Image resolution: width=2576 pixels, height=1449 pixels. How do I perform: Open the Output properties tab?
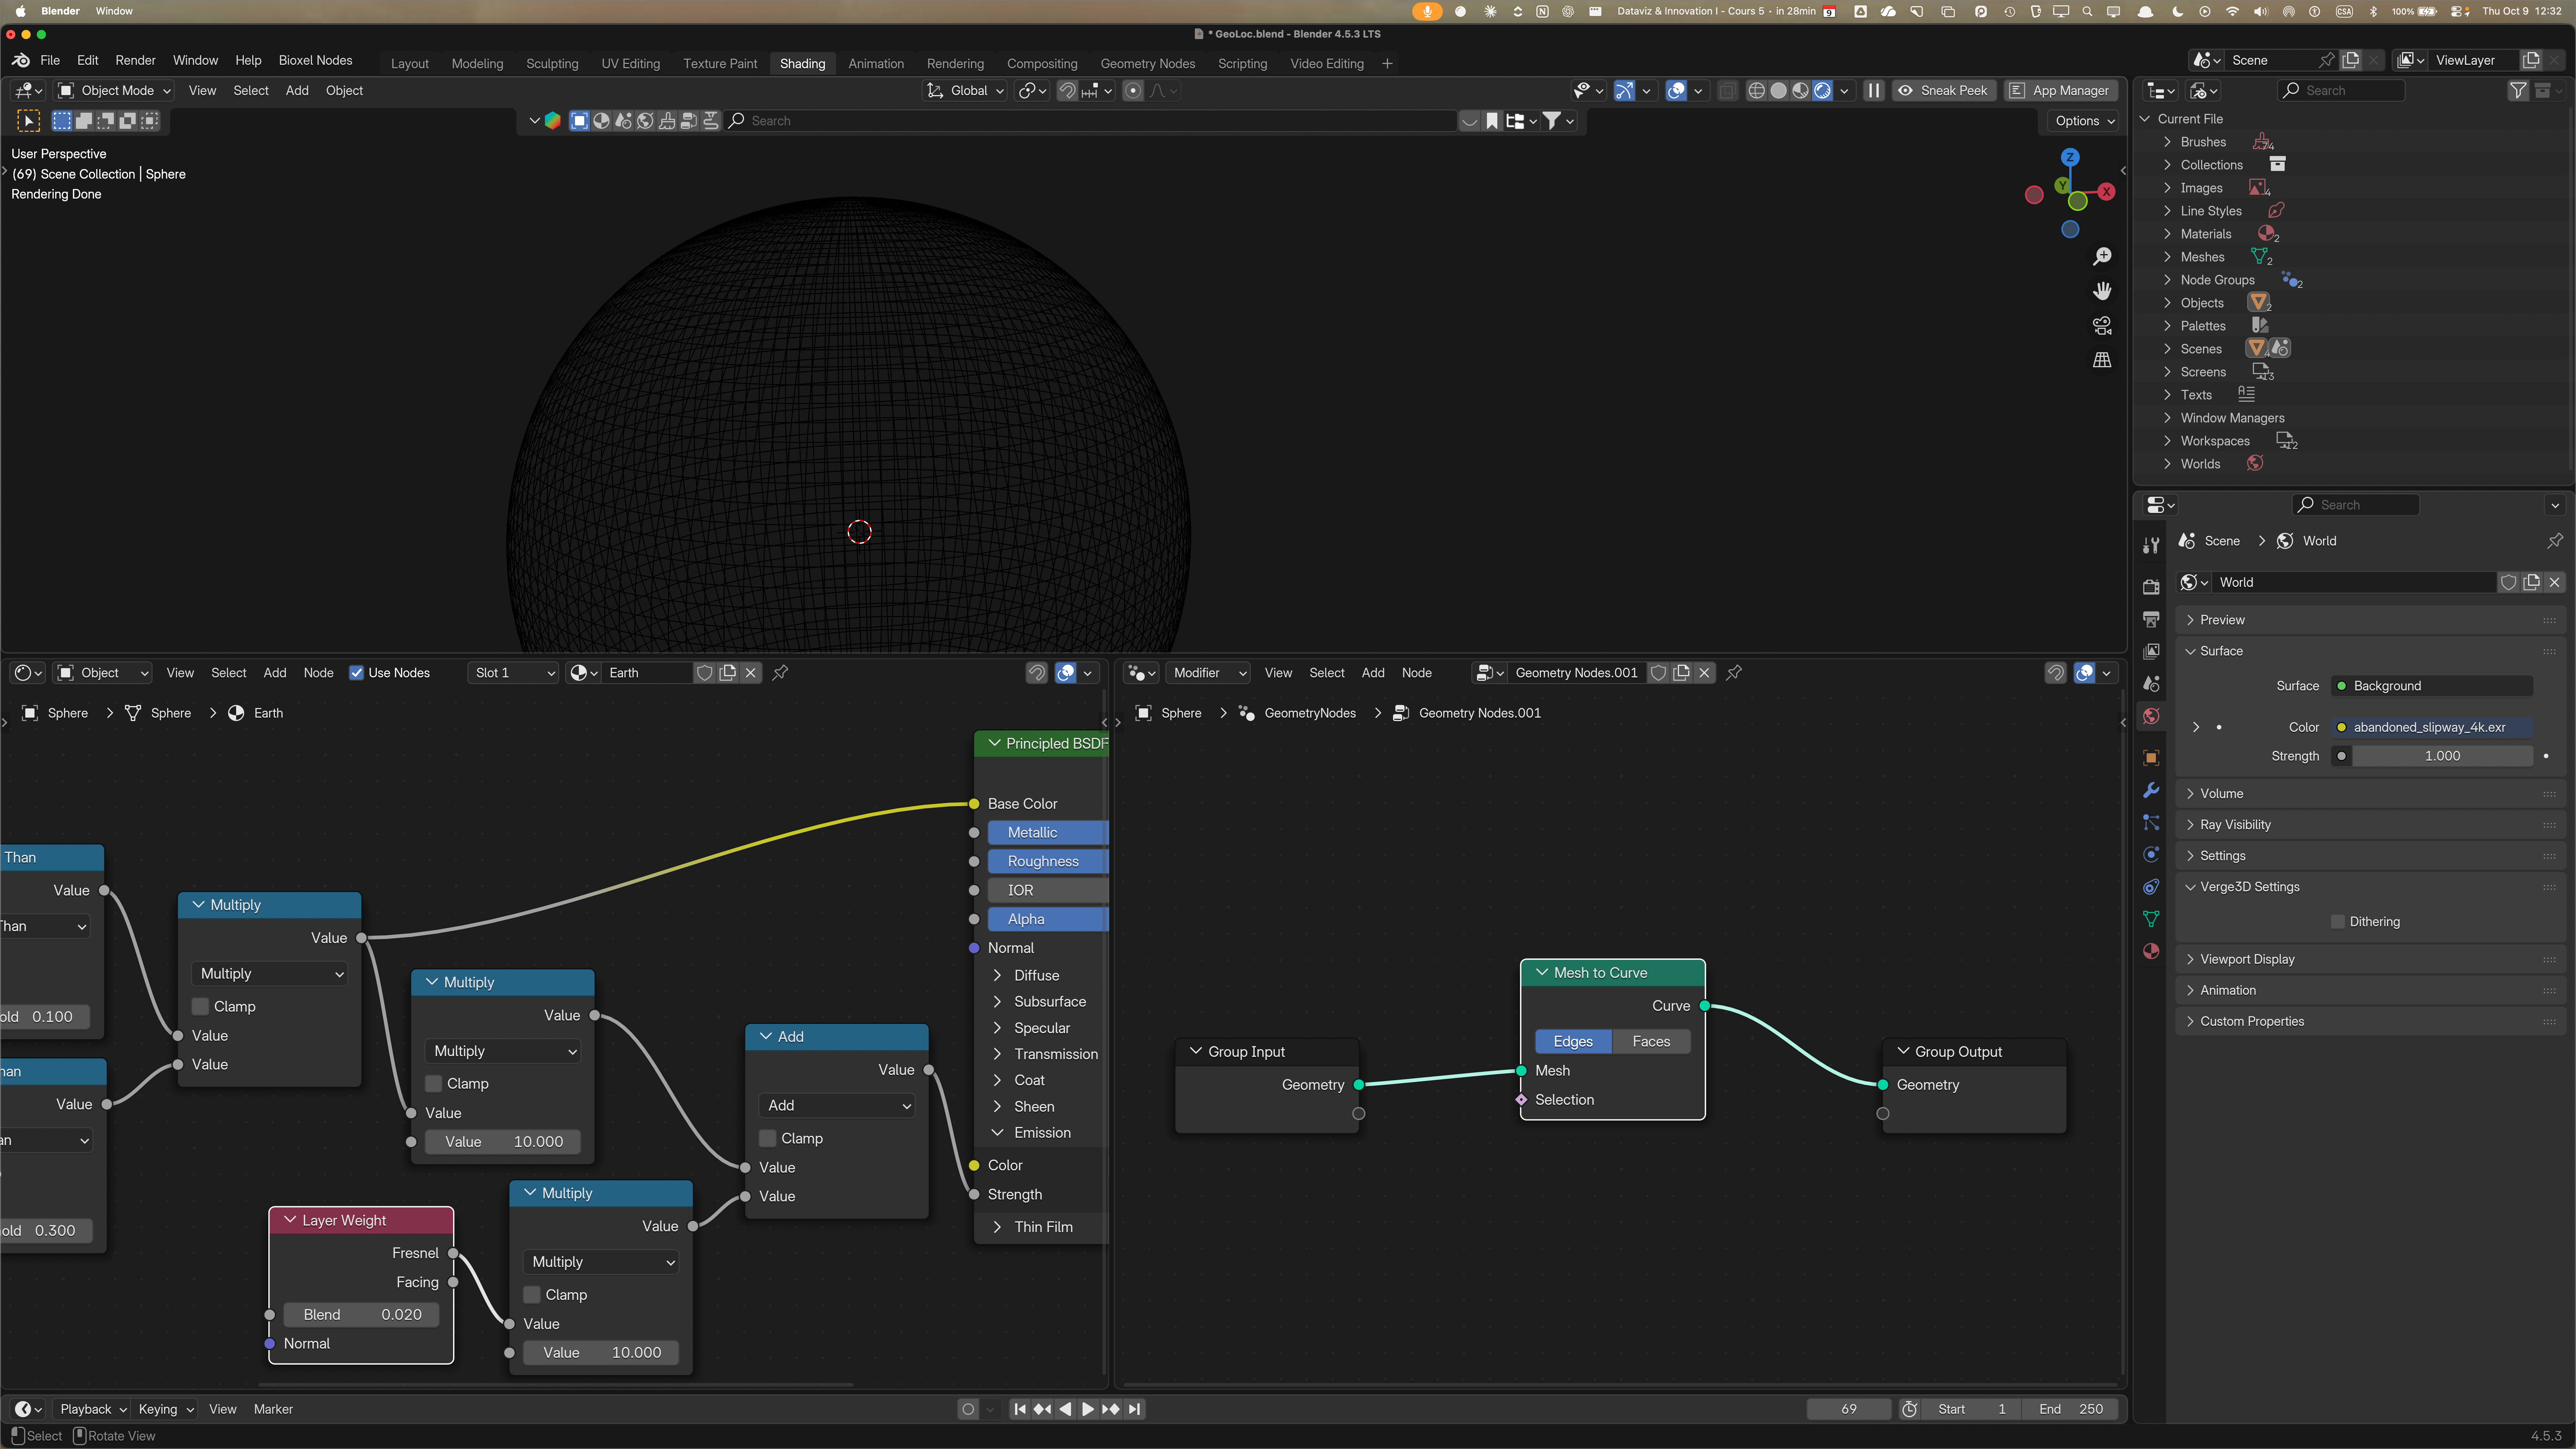tap(2151, 619)
